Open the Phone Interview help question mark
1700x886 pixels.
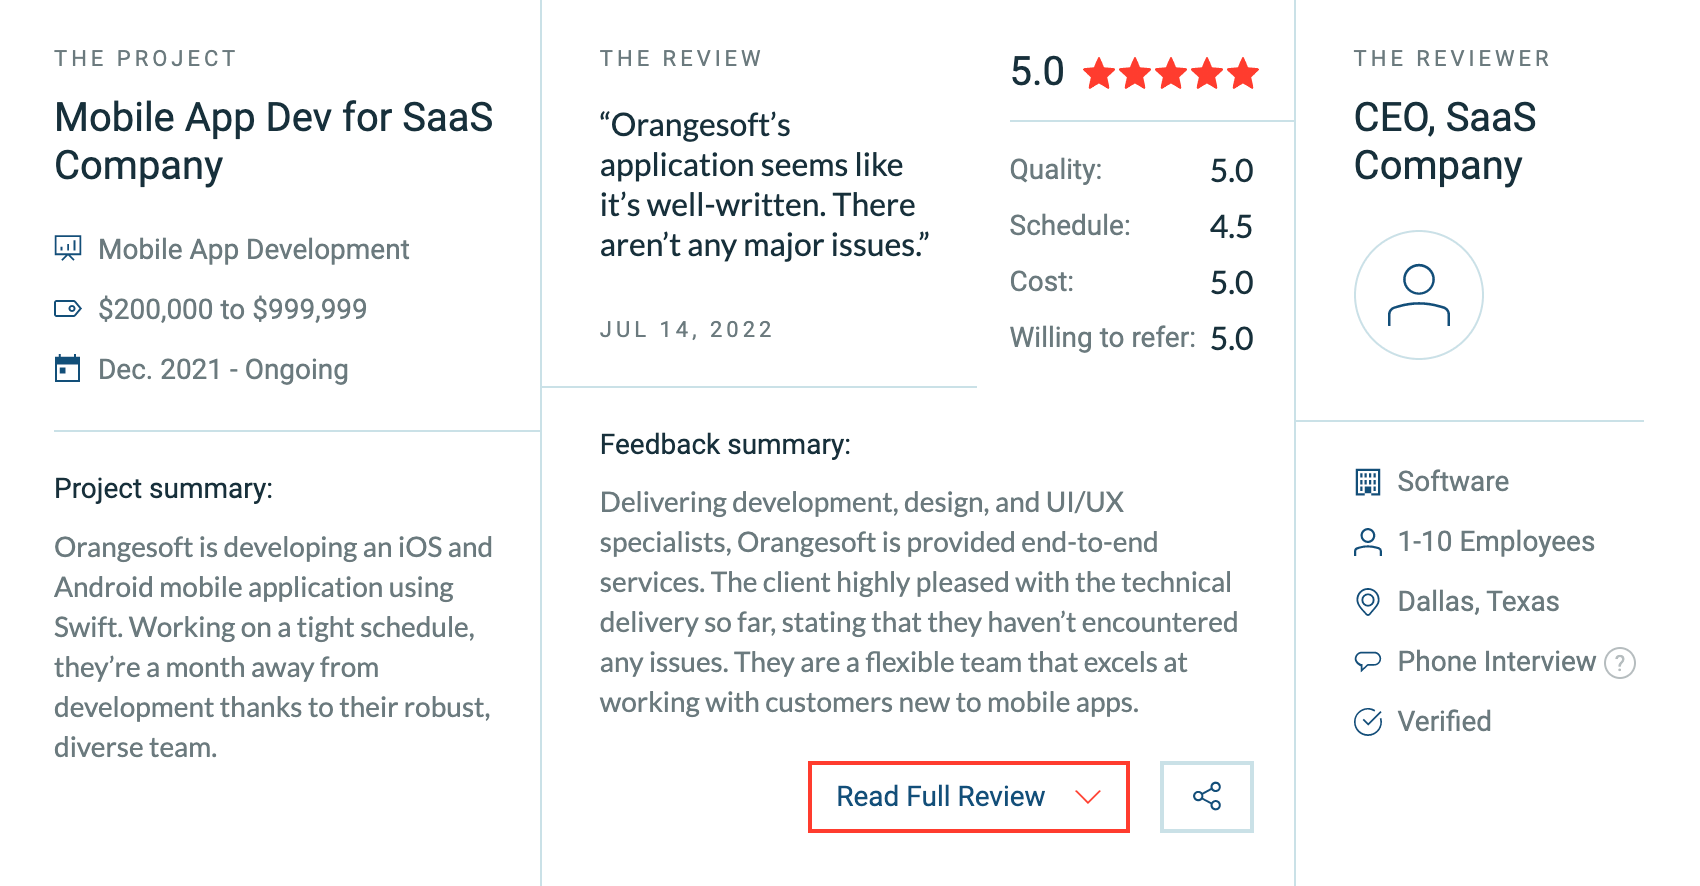(1619, 663)
